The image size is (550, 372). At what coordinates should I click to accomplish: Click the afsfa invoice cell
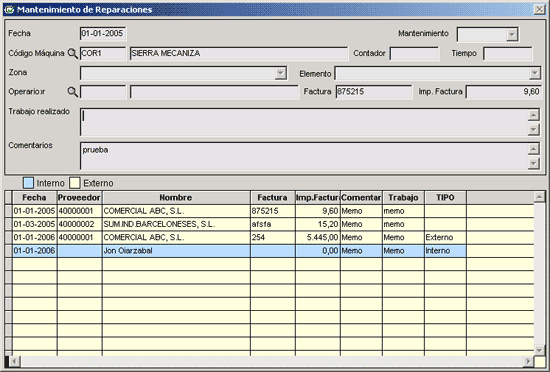click(273, 224)
